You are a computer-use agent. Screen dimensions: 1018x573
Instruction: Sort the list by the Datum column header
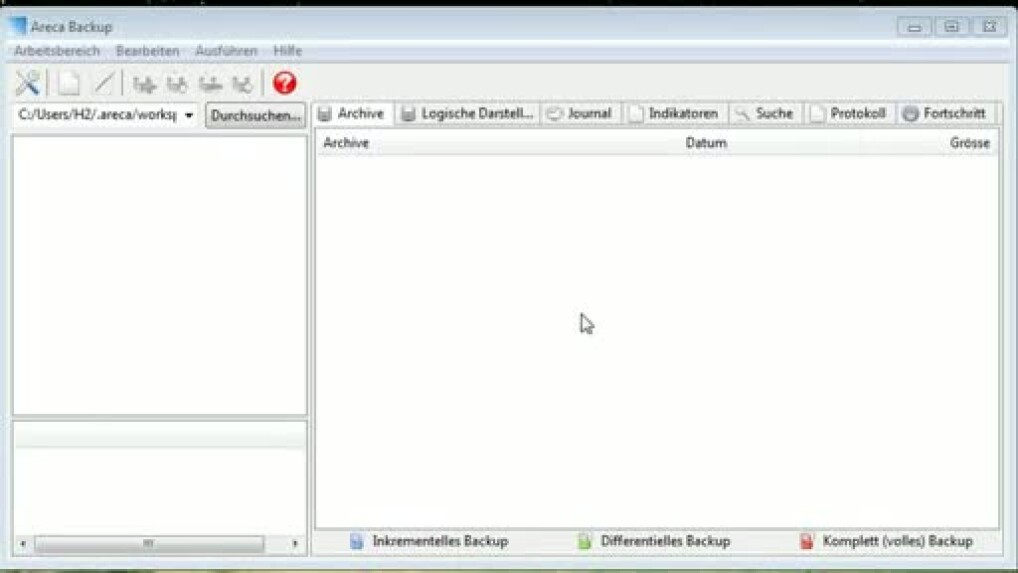click(x=705, y=143)
